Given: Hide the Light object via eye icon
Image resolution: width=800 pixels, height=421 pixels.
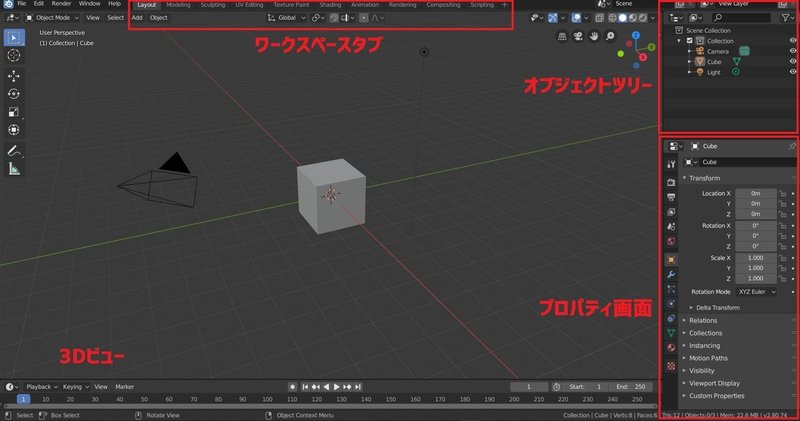Looking at the screenshot, I should click(x=792, y=72).
